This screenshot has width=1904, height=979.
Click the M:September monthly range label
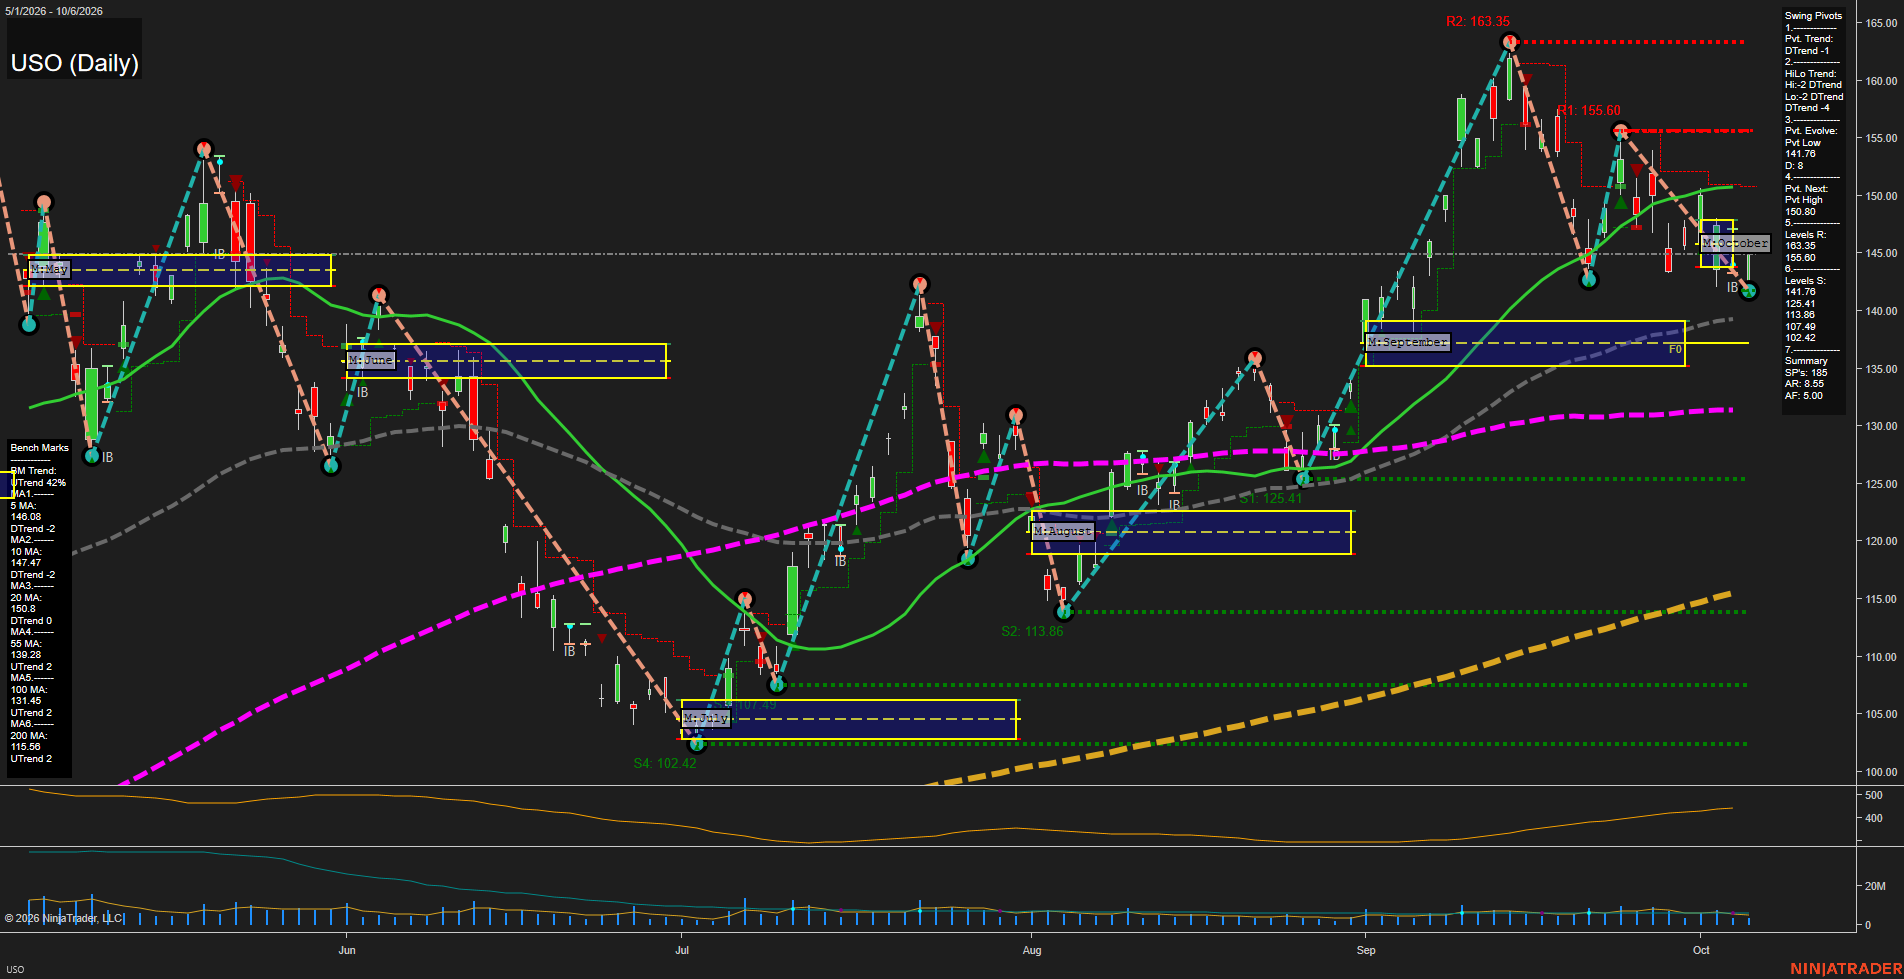pyautogui.click(x=1408, y=342)
